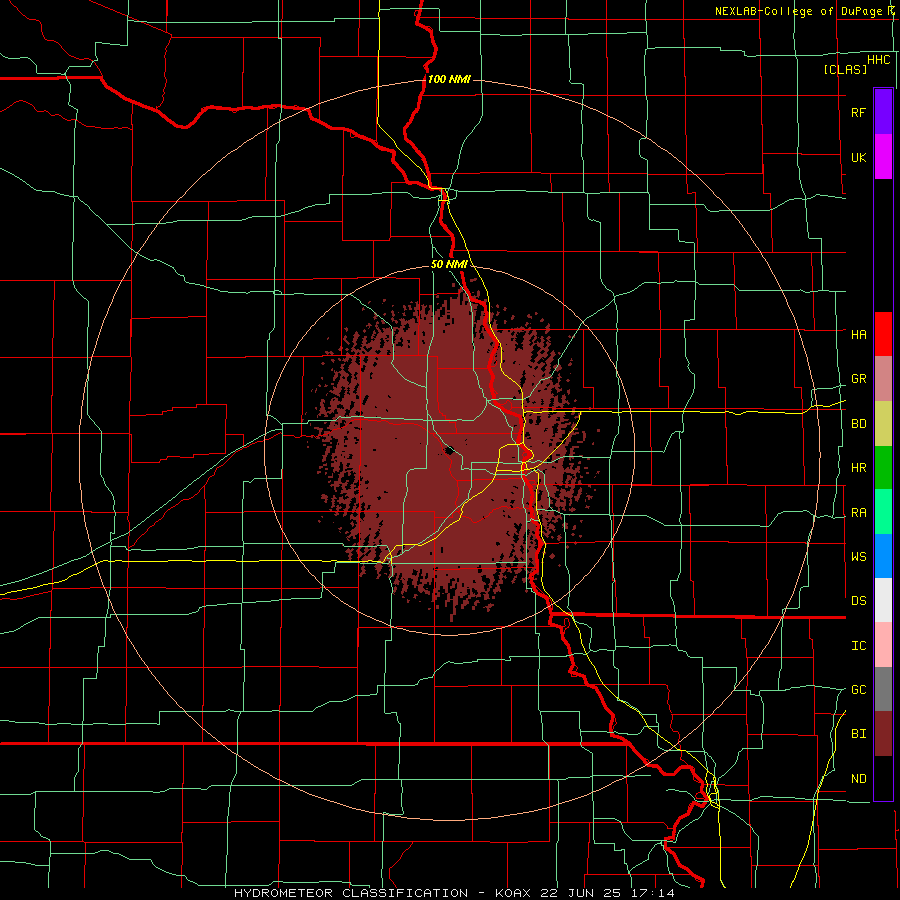Select the GR pink legend swatch
The width and height of the screenshot is (900, 900).
point(883,379)
